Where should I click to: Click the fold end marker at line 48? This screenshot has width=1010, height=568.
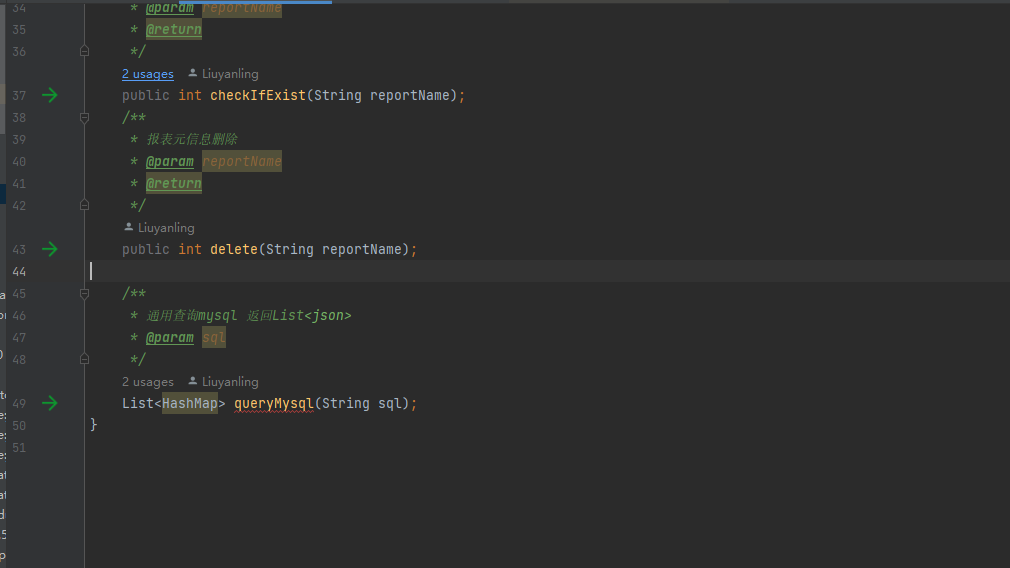coord(85,359)
